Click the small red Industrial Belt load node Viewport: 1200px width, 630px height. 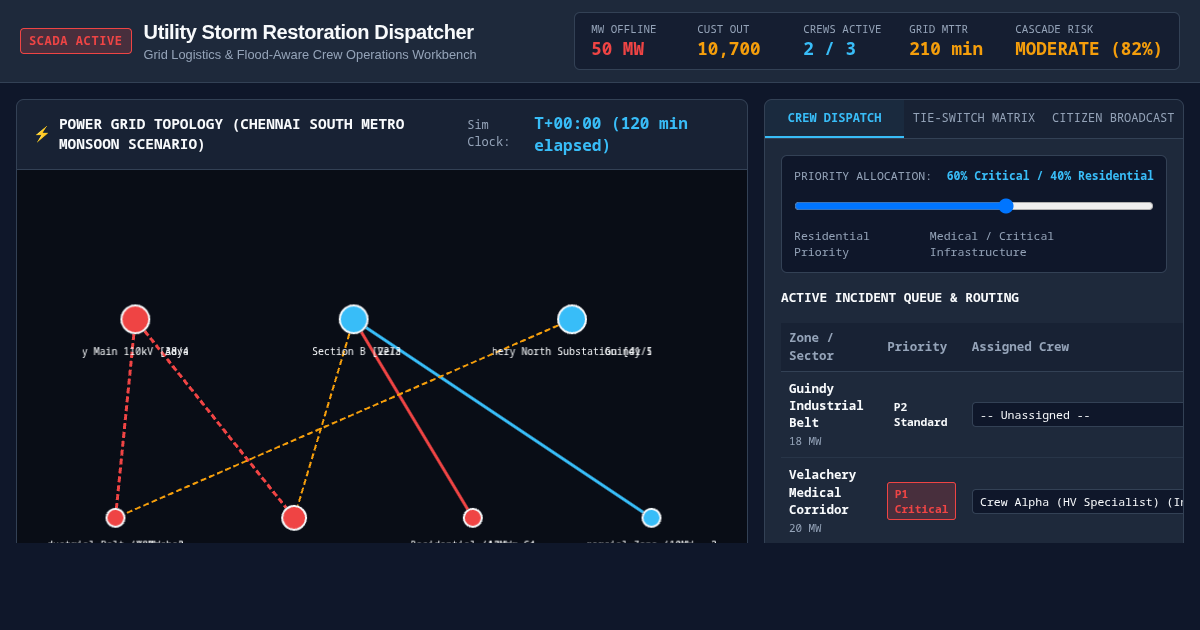click(x=115, y=517)
